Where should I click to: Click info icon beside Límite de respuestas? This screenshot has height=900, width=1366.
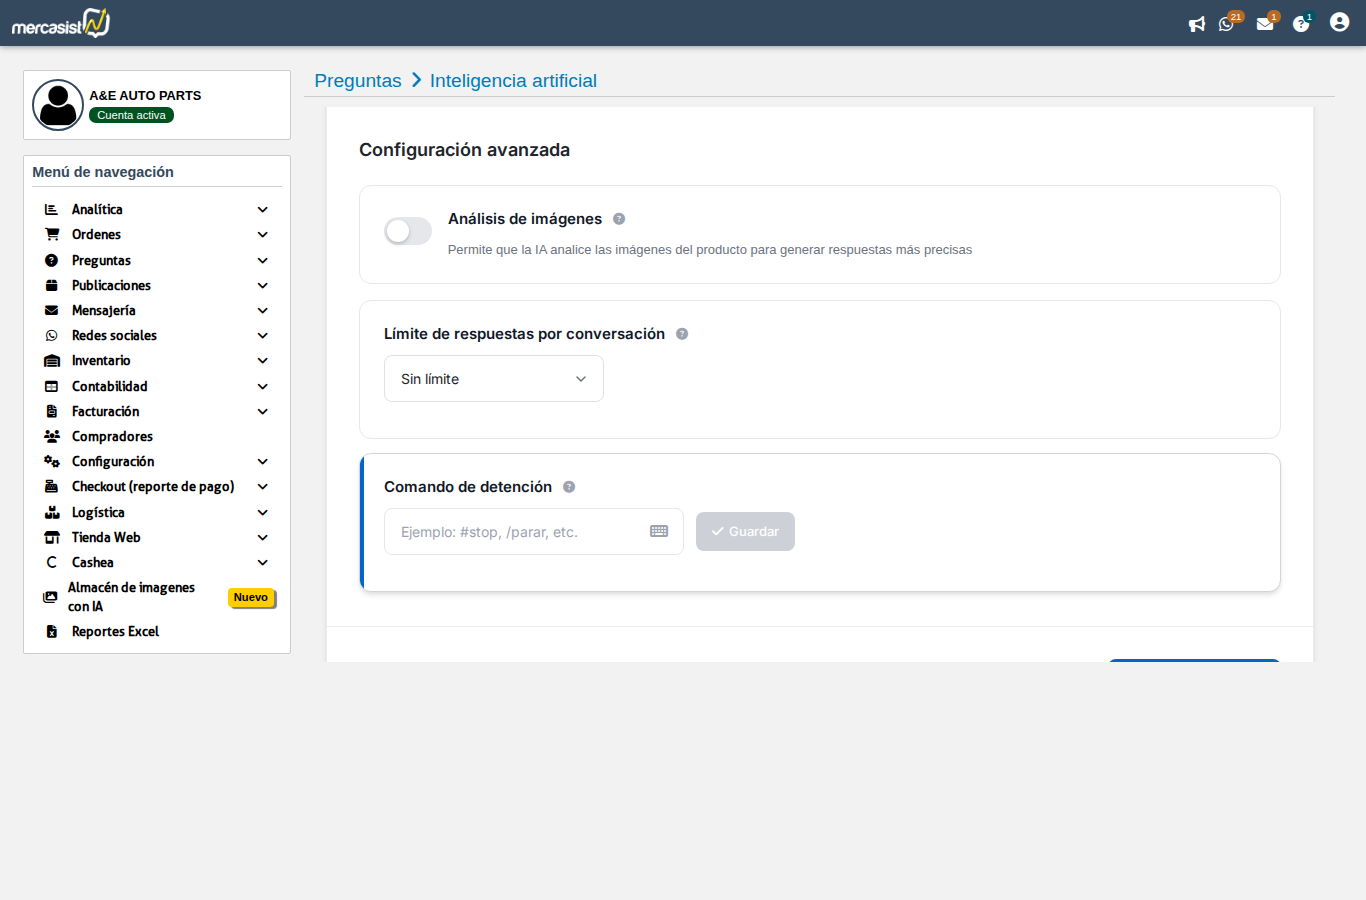(682, 334)
